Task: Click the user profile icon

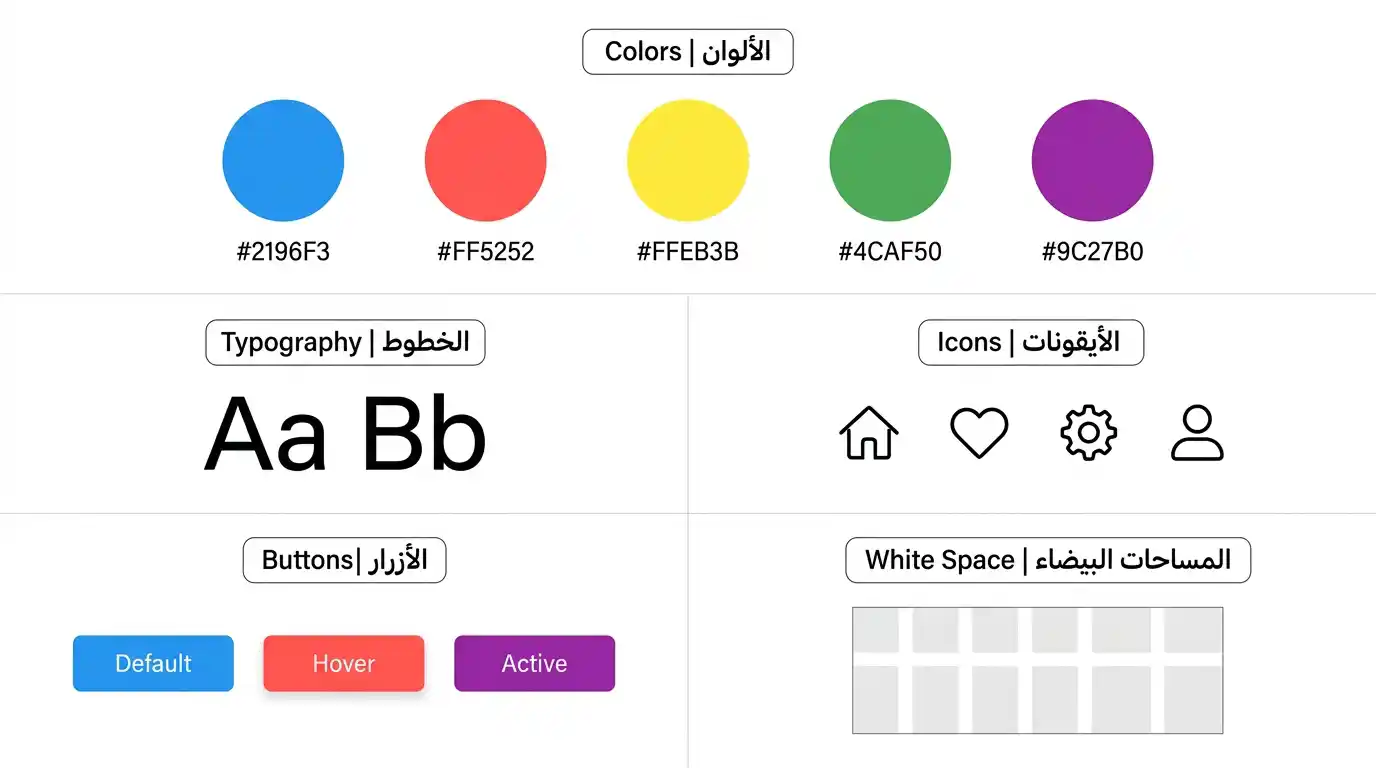Action: (1197, 433)
